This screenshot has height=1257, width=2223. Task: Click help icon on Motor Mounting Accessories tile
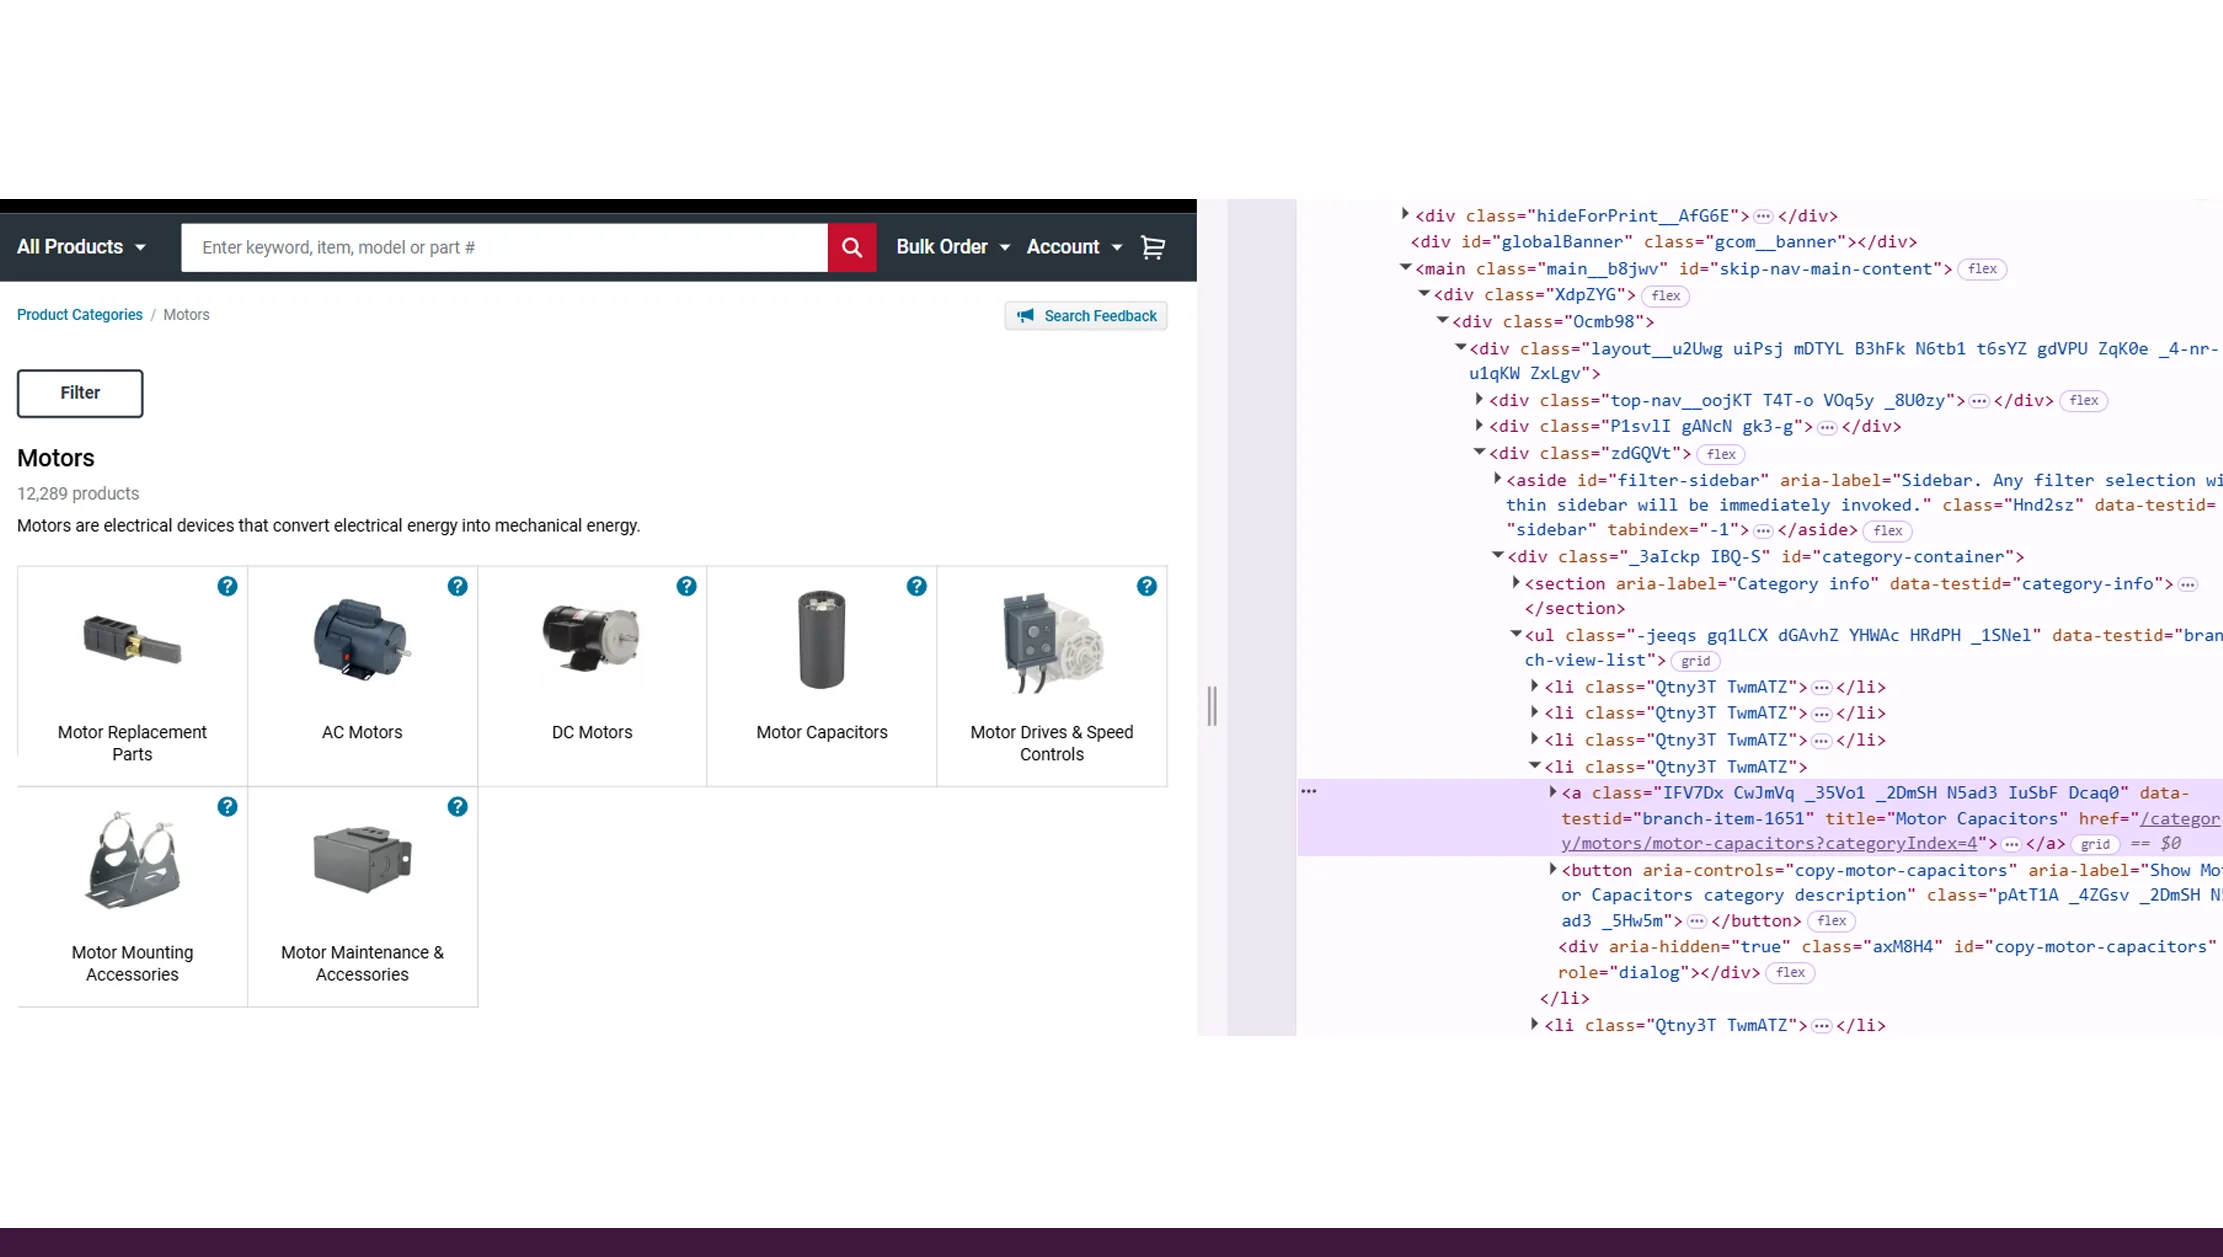coord(227,807)
